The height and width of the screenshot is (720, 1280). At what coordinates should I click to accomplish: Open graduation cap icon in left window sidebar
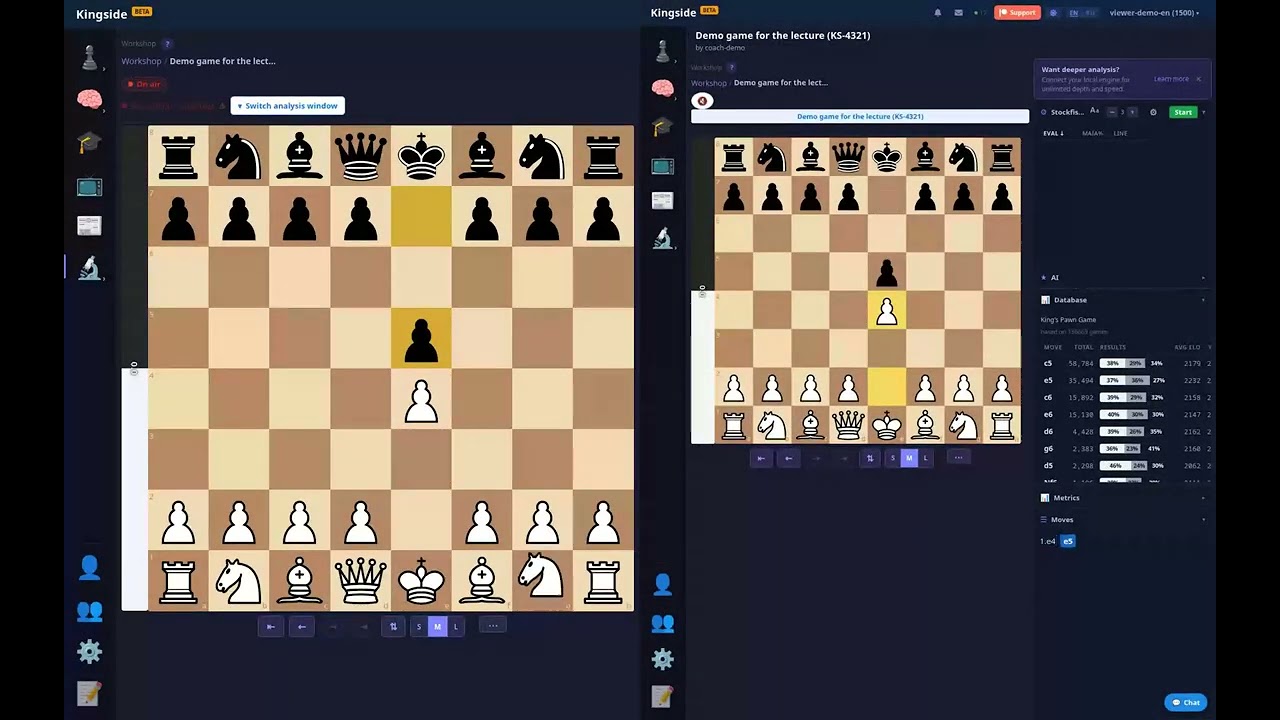tap(90, 142)
